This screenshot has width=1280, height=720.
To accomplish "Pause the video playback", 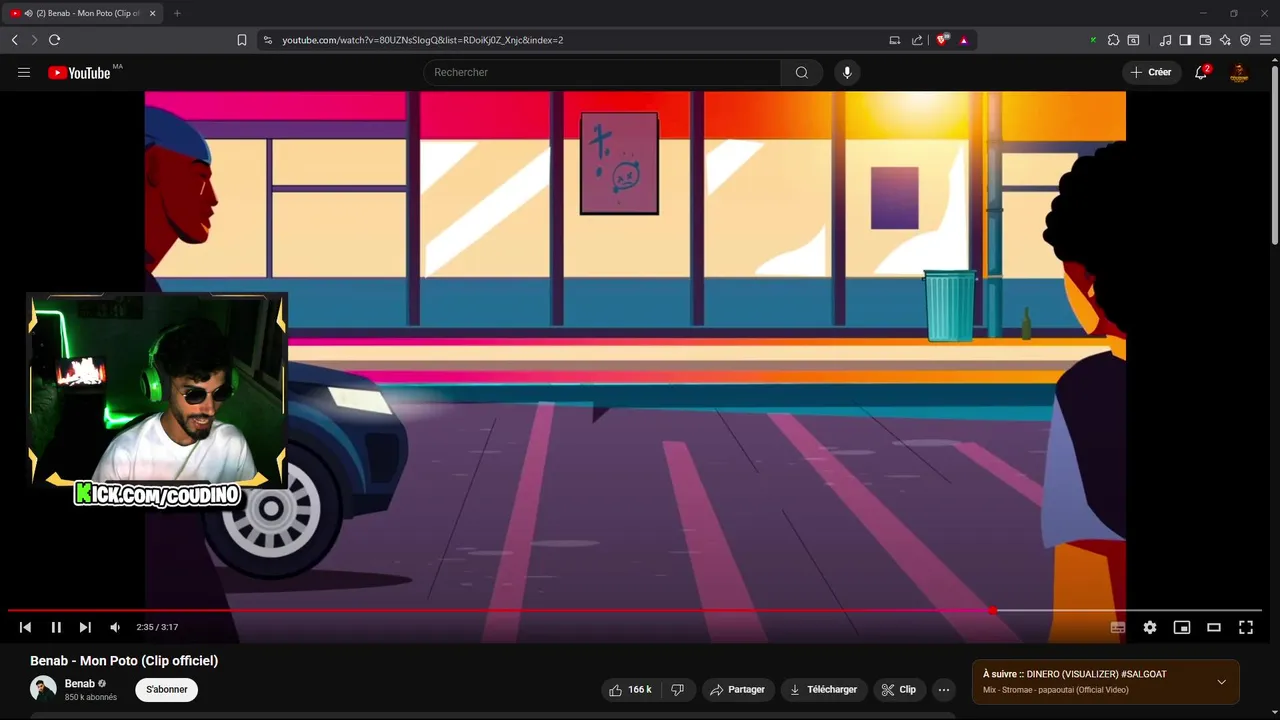I will pyautogui.click(x=56, y=627).
